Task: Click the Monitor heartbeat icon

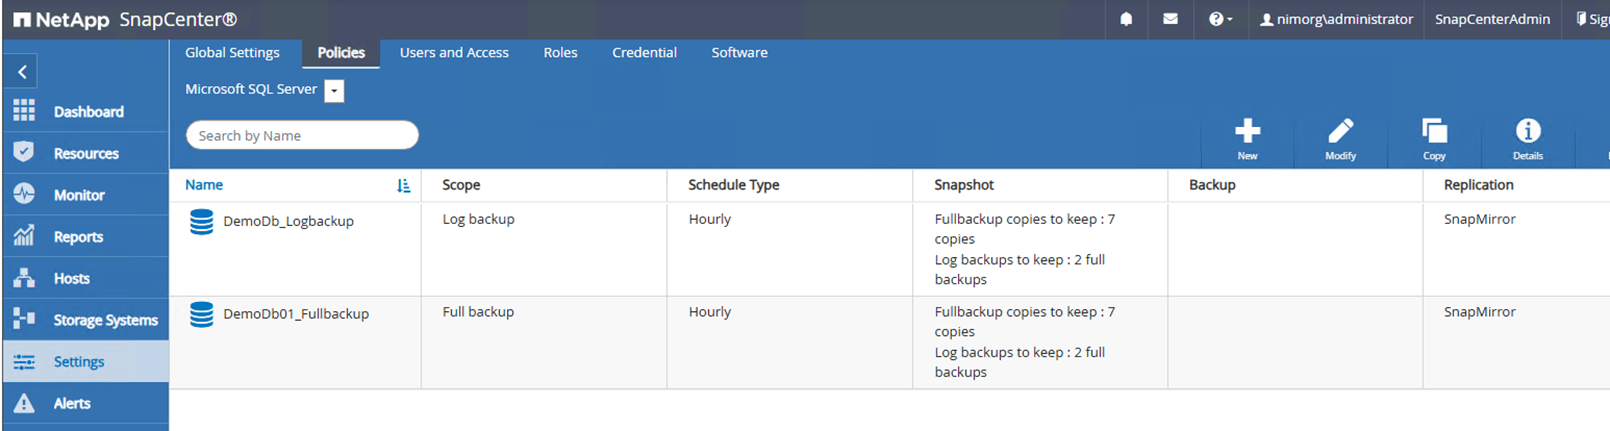Action: tap(24, 194)
